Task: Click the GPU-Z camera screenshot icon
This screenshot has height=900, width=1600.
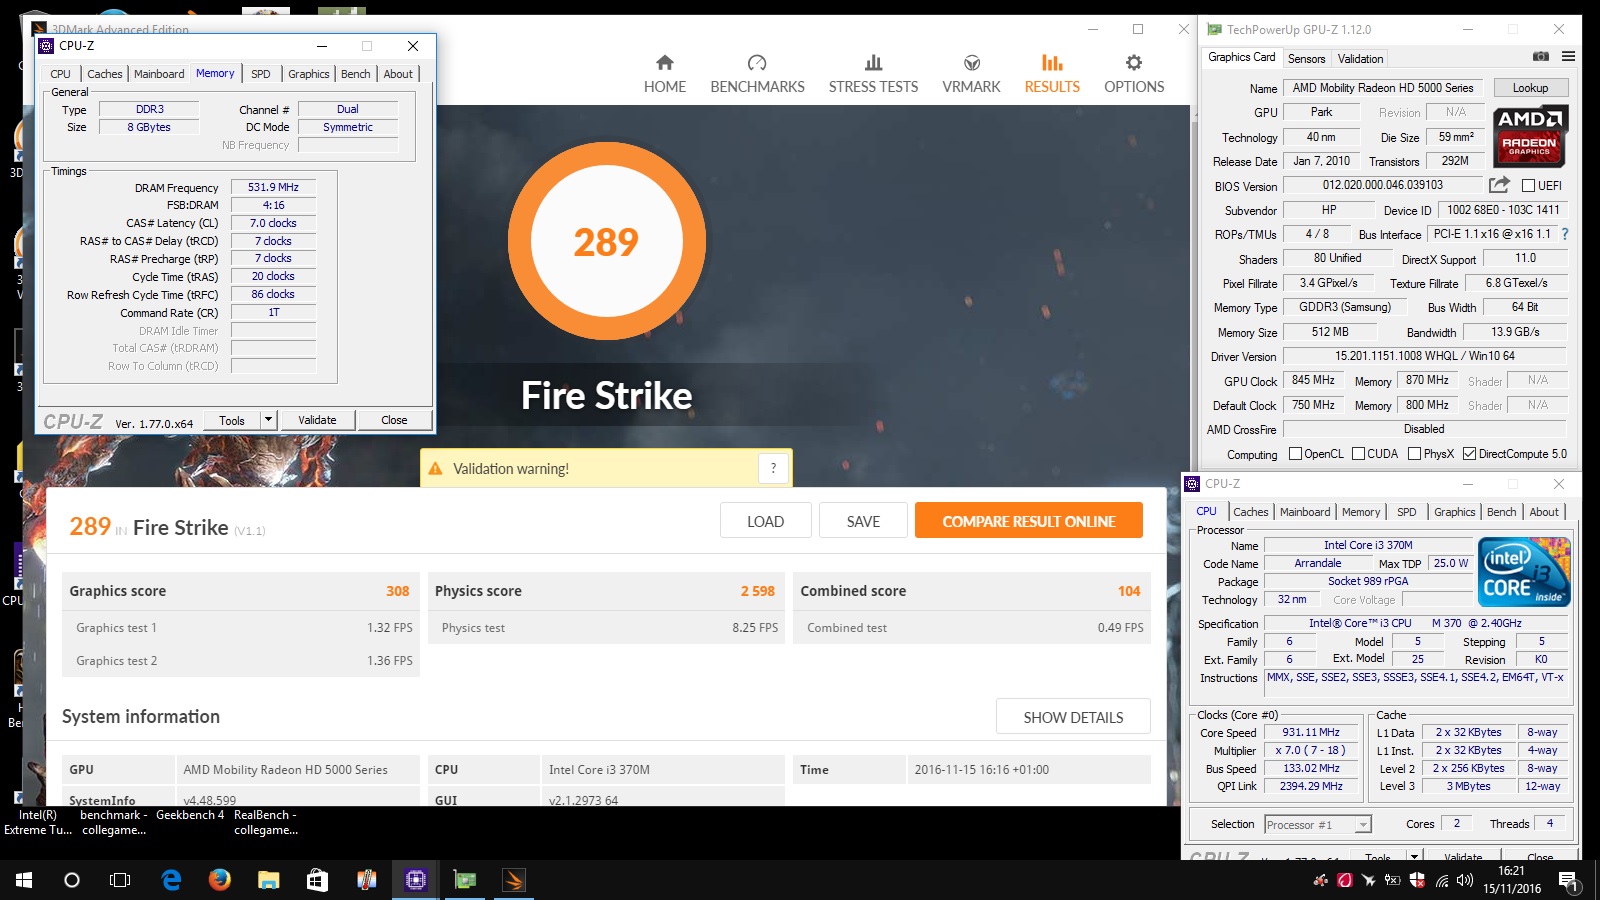Action: click(1541, 56)
